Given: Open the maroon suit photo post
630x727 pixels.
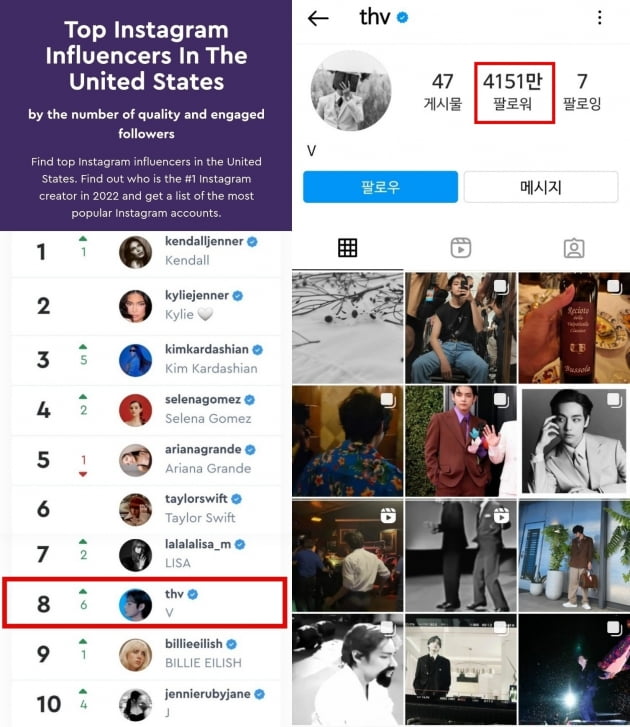Looking at the screenshot, I should (461, 441).
